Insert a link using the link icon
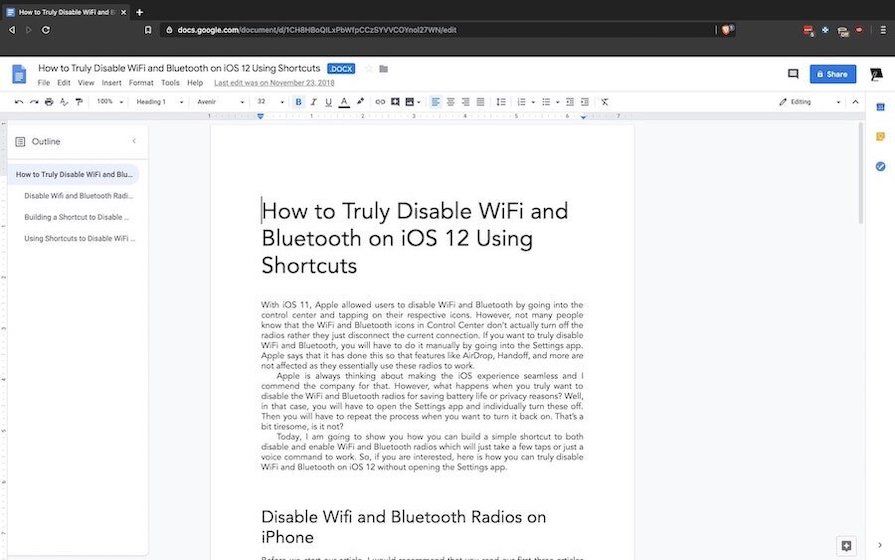The image size is (895, 560). pos(380,102)
